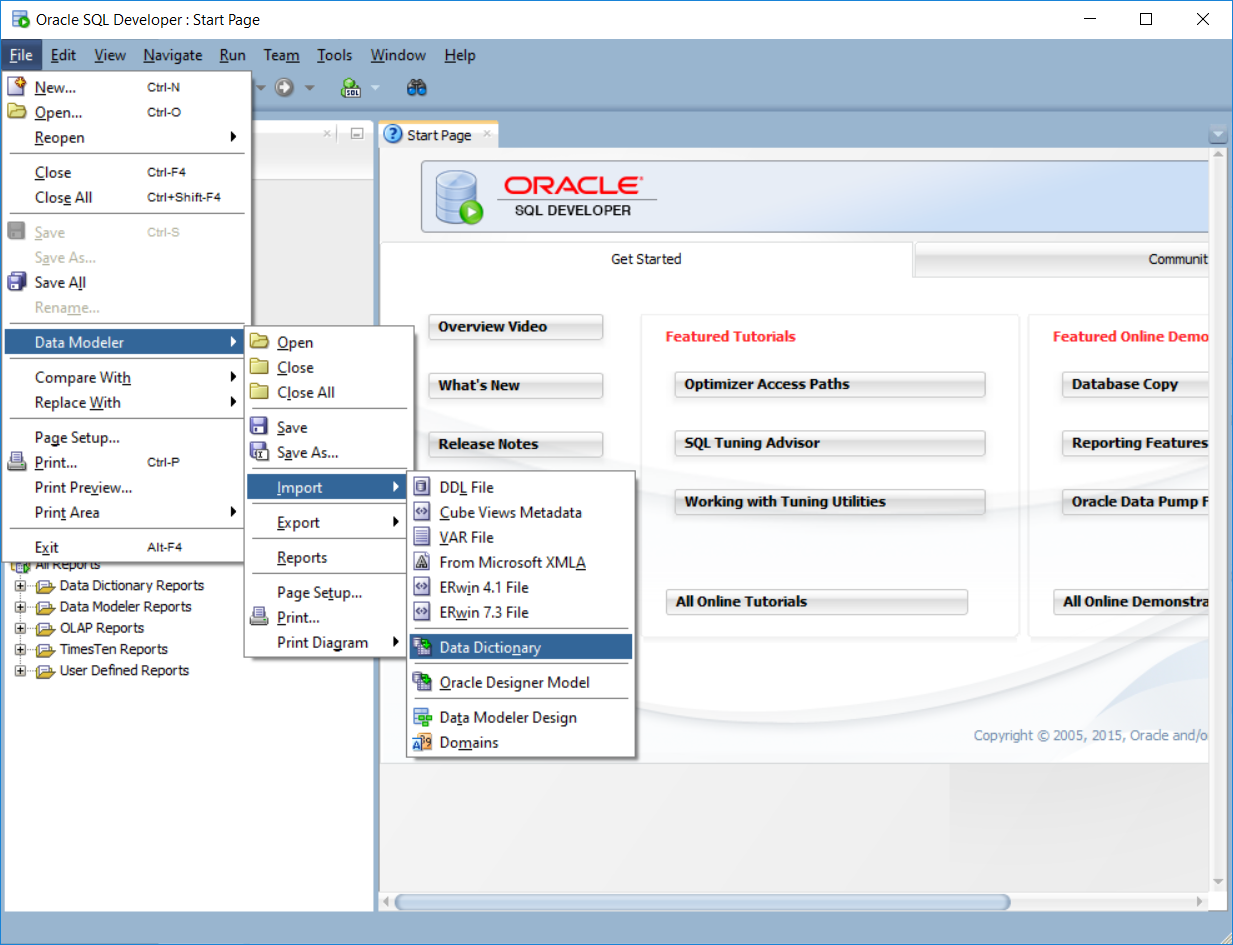The width and height of the screenshot is (1233, 945).
Task: Open the Optimizer Access Paths tutorial
Action: pyautogui.click(x=829, y=384)
